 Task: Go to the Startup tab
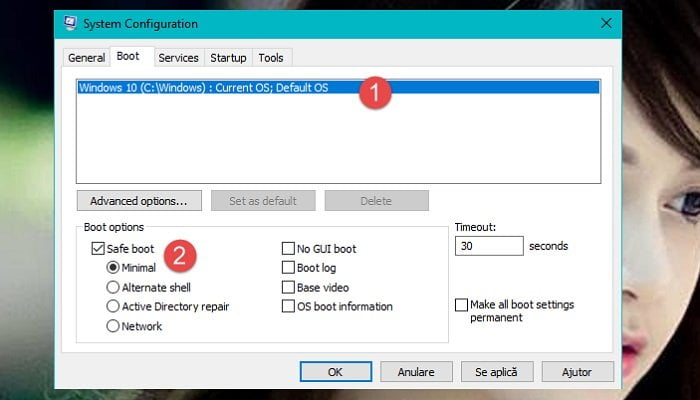(x=229, y=58)
